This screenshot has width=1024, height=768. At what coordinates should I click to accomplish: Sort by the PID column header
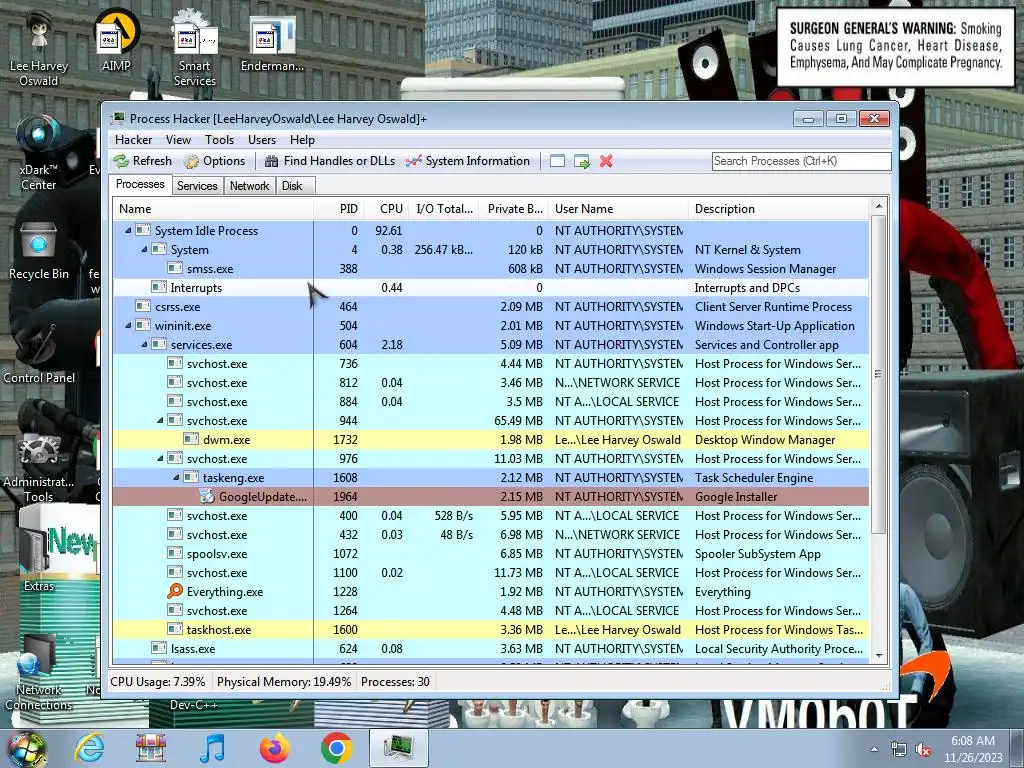click(338, 209)
